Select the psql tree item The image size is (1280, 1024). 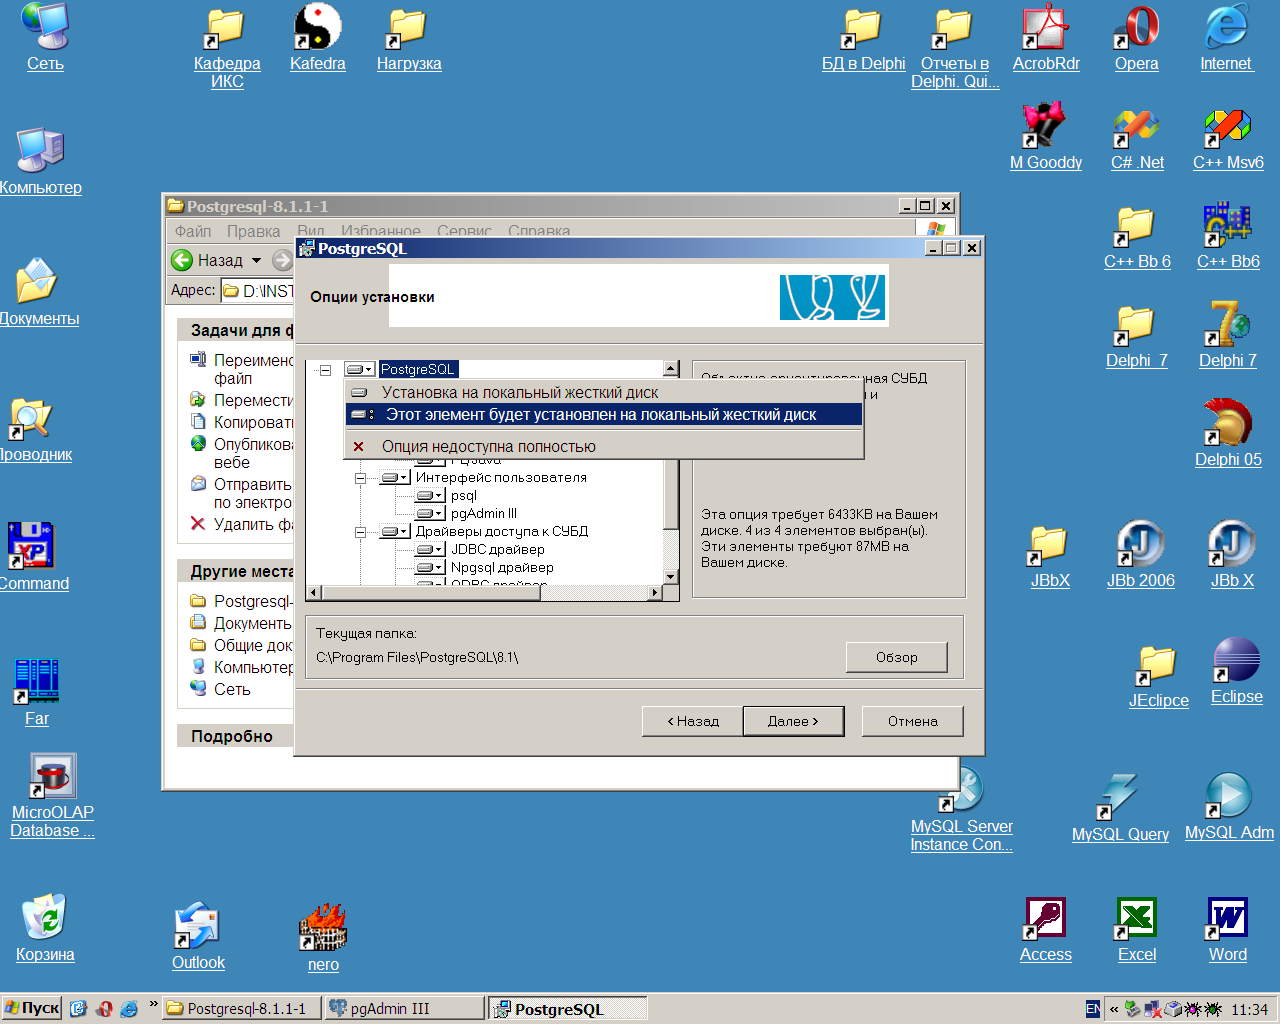tap(463, 496)
